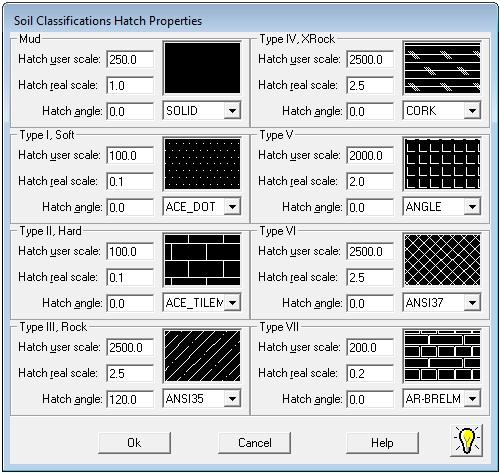The height and width of the screenshot is (473, 500).
Task: Click the lightbulb tip icon
Action: 467,441
